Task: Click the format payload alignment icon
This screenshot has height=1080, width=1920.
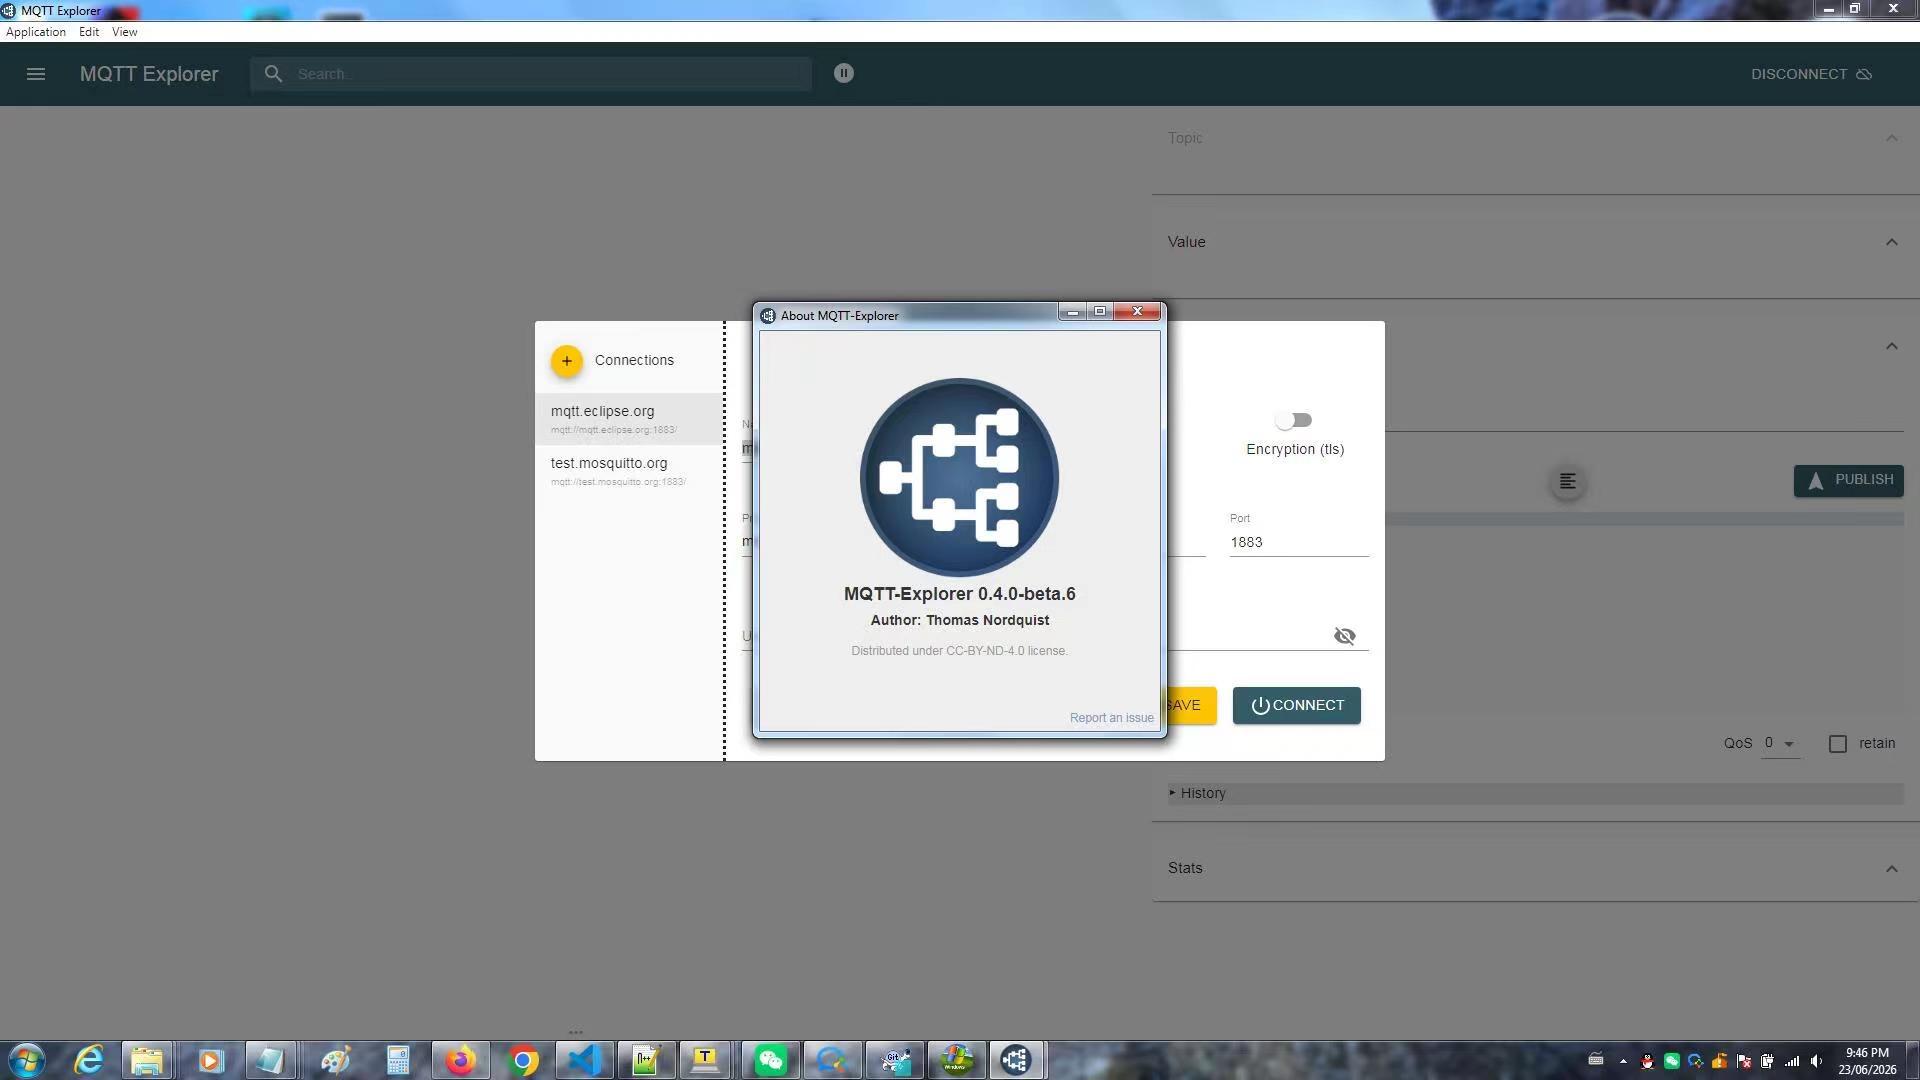Action: 1567,482
